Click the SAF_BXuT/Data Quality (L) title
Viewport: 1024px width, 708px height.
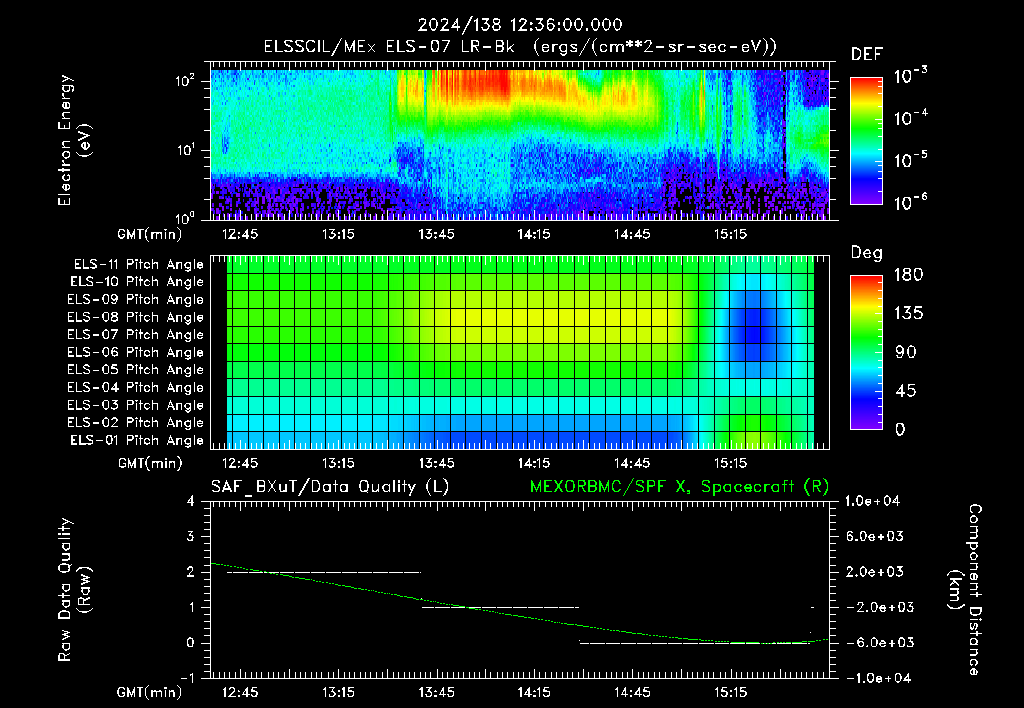[x=330, y=487]
